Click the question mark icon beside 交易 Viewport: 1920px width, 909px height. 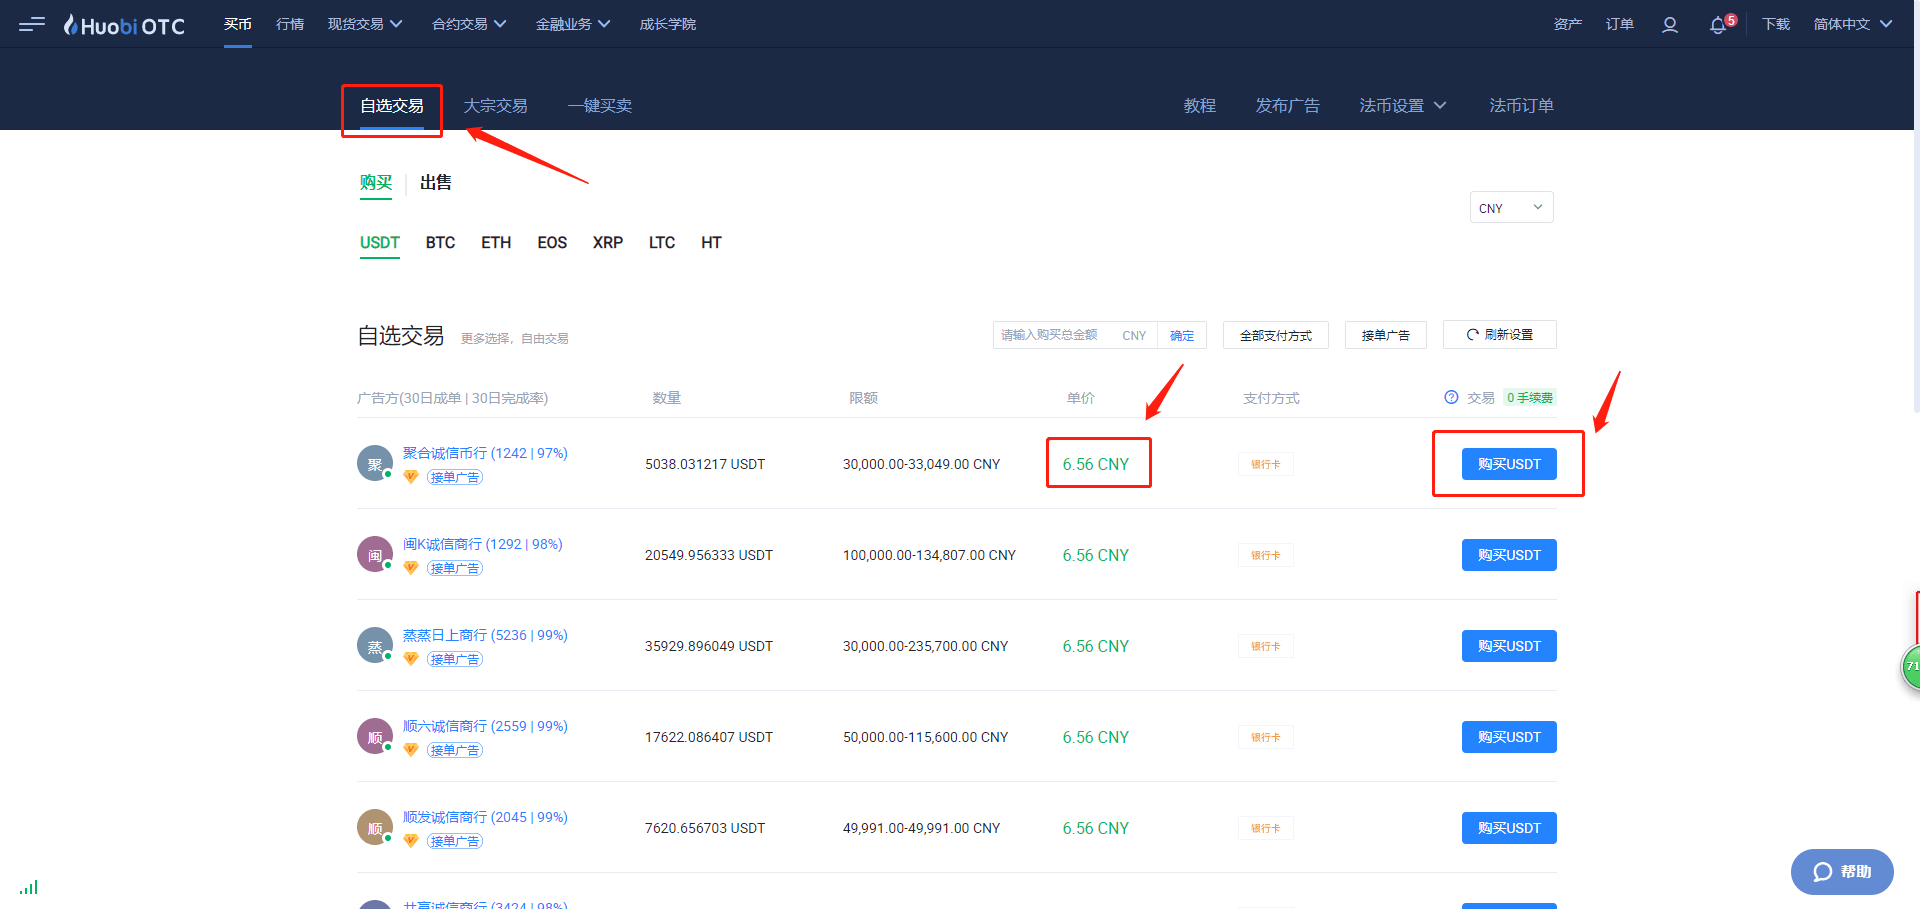(1451, 397)
